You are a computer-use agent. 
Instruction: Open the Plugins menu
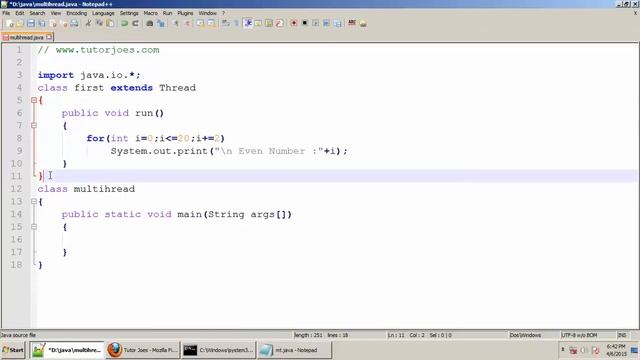click(185, 13)
